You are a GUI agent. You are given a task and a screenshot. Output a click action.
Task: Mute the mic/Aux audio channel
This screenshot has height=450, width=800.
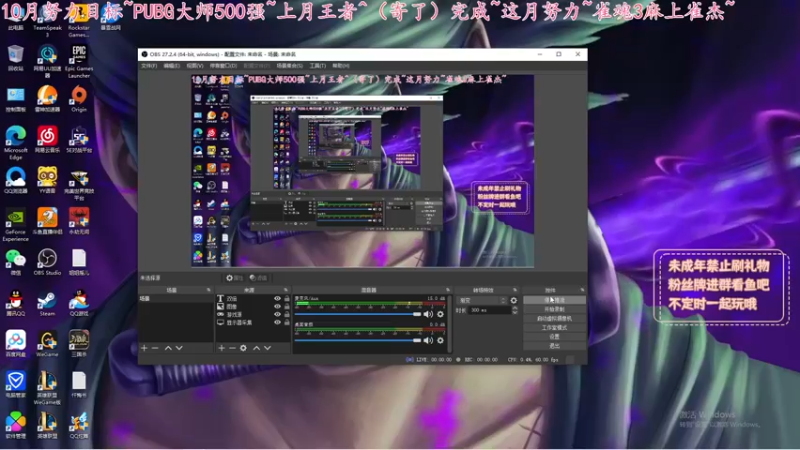pyautogui.click(x=428, y=314)
